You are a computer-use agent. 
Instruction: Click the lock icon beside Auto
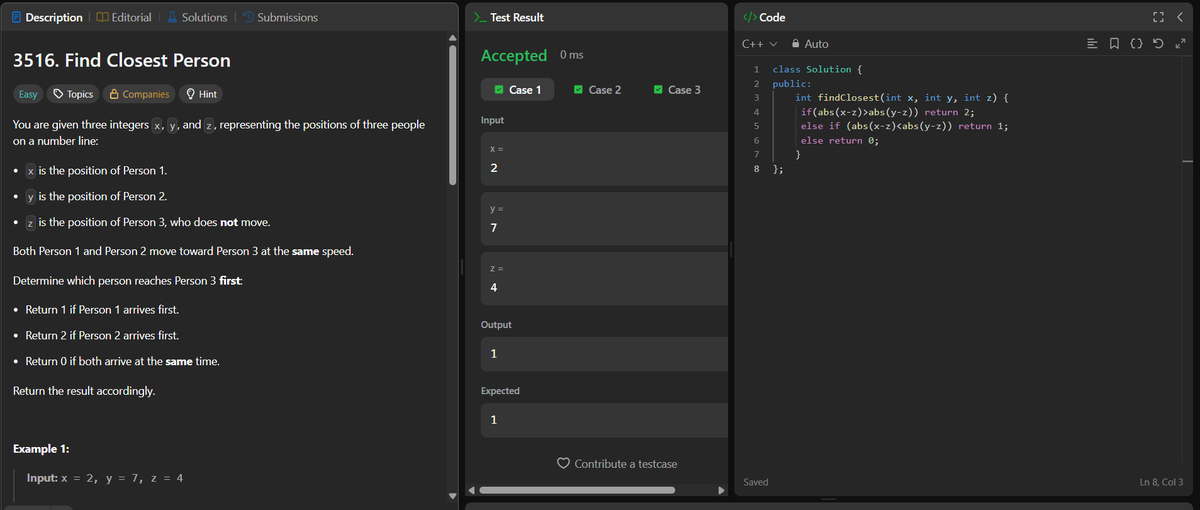pos(795,44)
